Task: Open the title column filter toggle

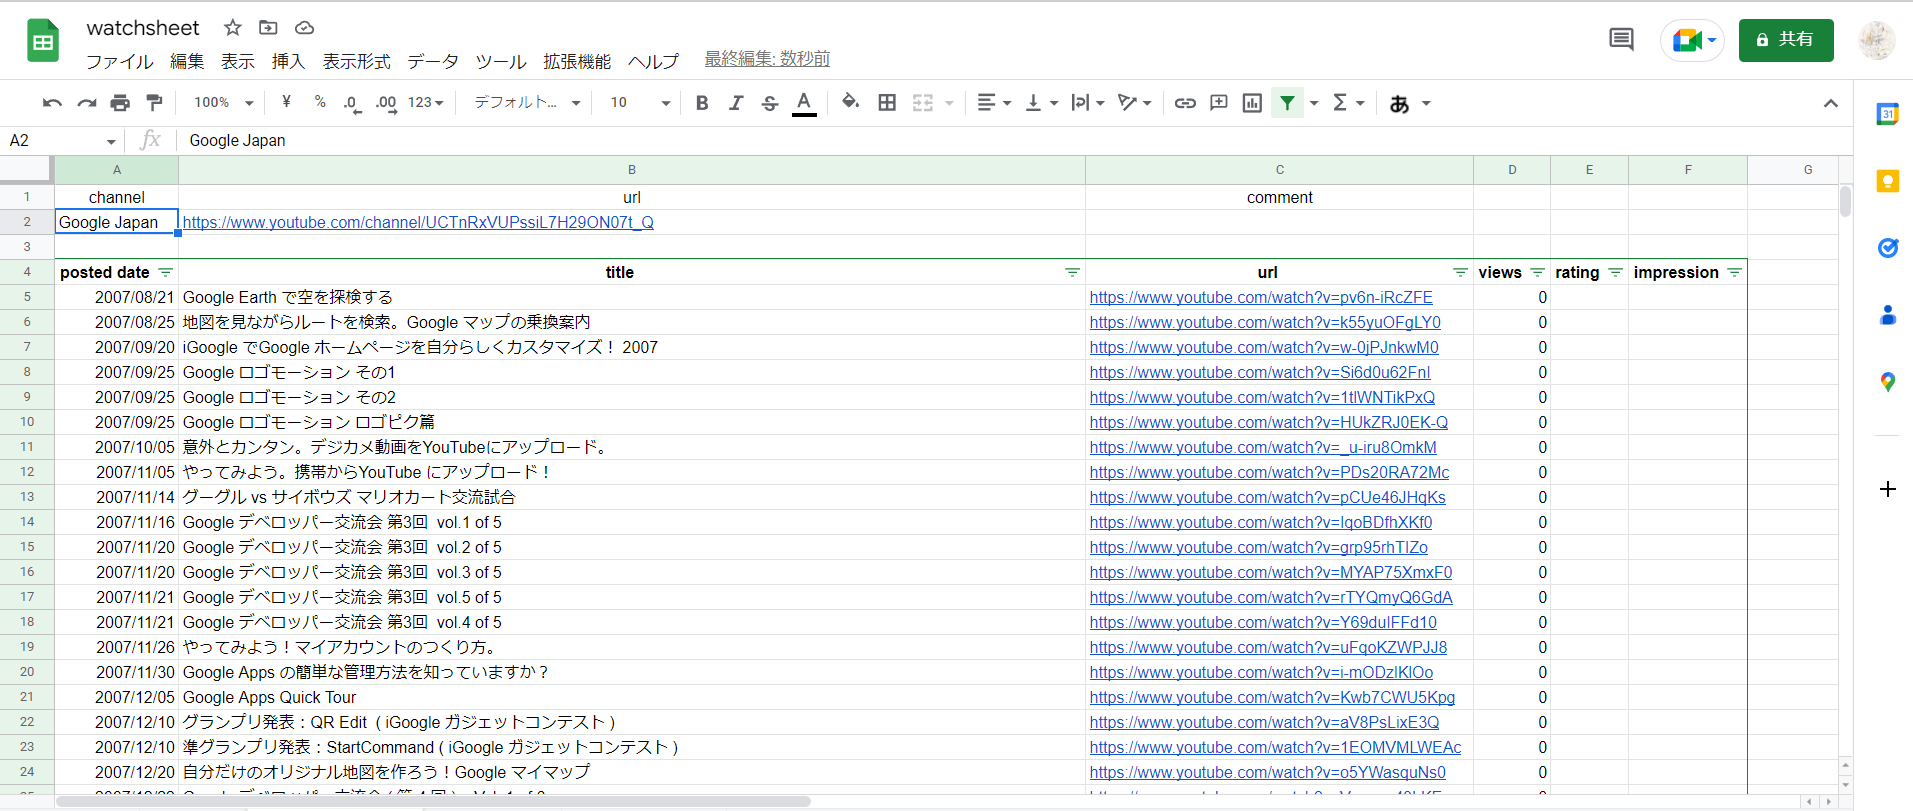Action: coord(1072,272)
